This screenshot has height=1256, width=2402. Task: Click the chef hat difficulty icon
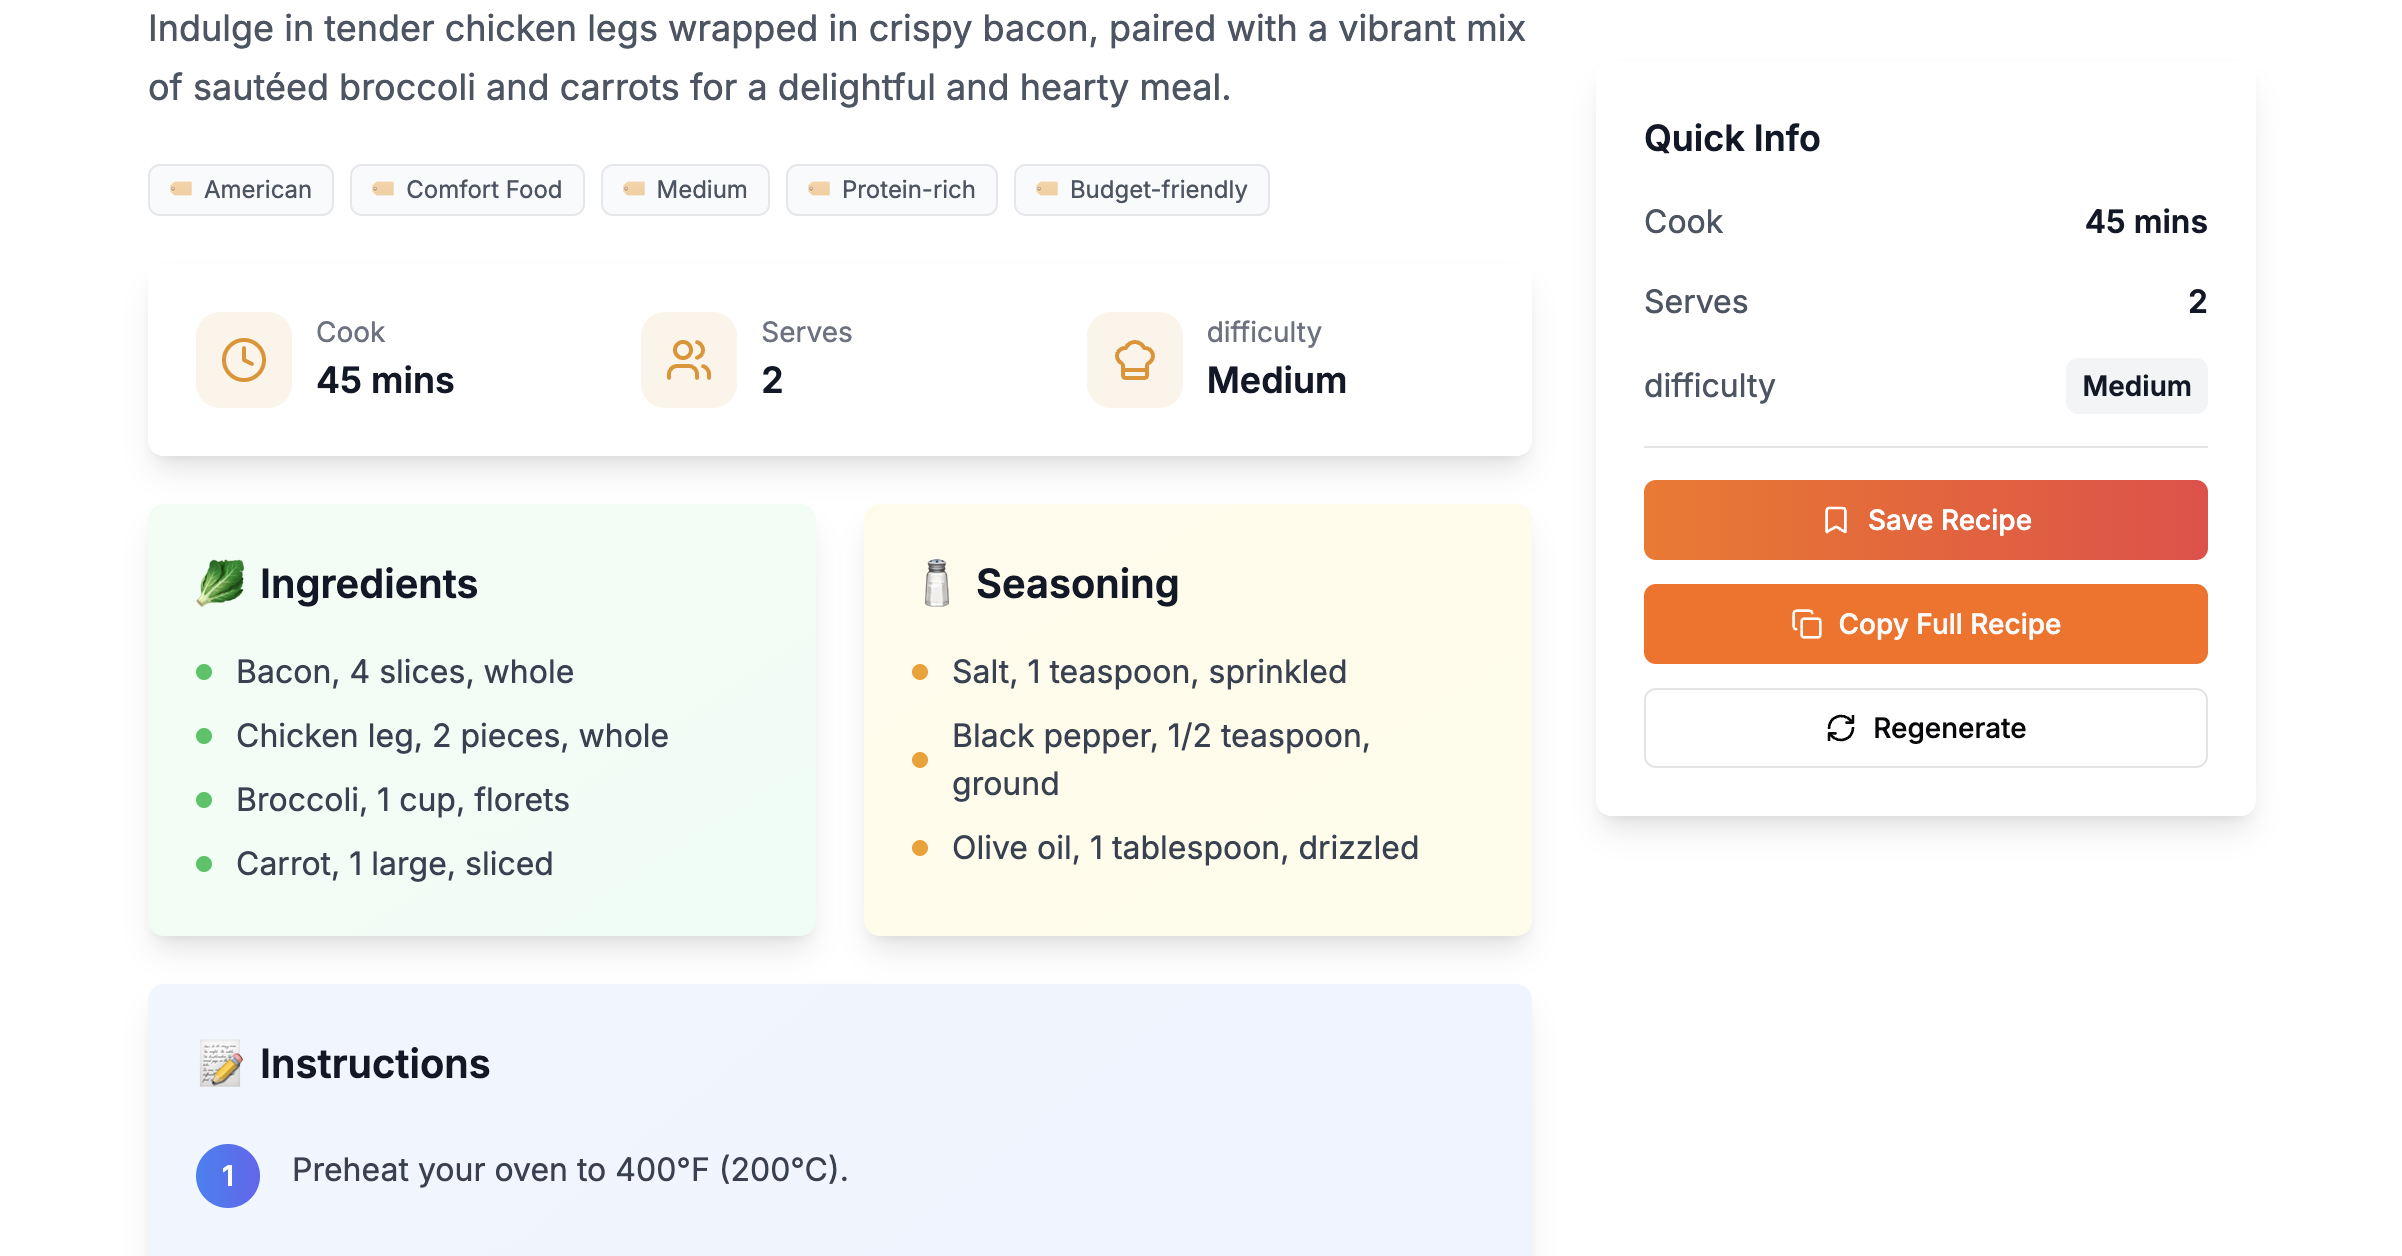(1134, 360)
